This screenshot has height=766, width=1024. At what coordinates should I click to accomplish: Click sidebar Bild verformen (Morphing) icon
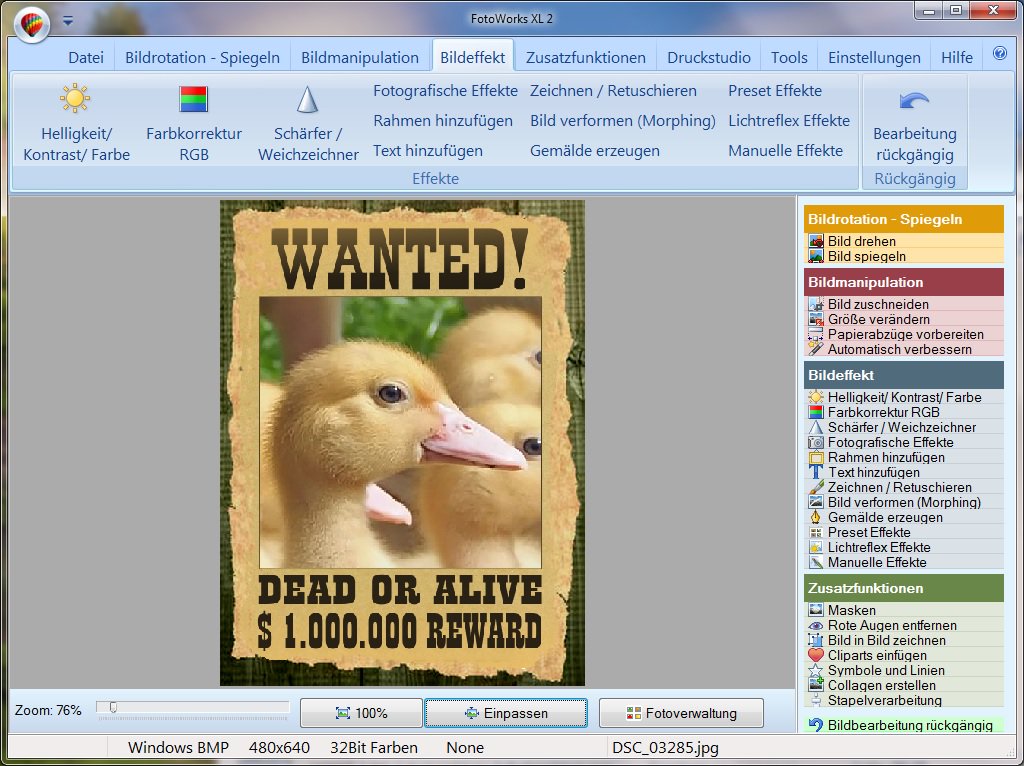tap(816, 502)
